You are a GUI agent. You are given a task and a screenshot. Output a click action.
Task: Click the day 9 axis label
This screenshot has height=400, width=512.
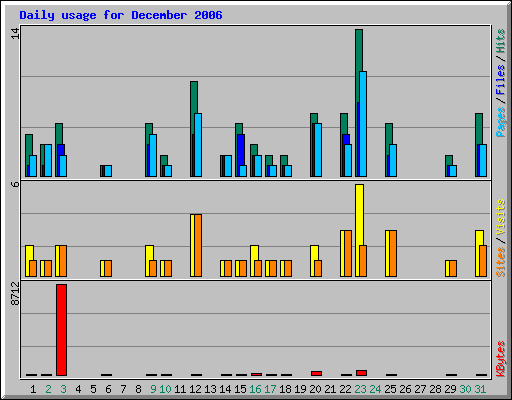(153, 389)
